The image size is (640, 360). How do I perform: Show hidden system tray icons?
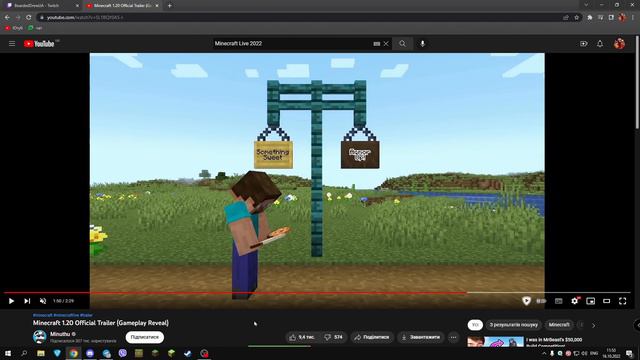click(544, 353)
